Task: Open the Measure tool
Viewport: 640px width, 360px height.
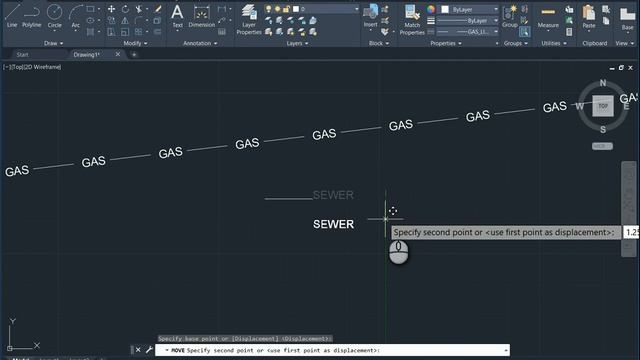Action: 548,18
